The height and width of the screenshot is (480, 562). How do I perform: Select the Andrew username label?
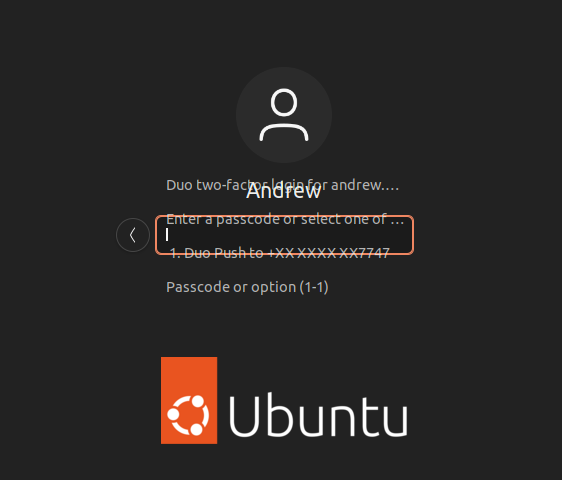(x=283, y=191)
